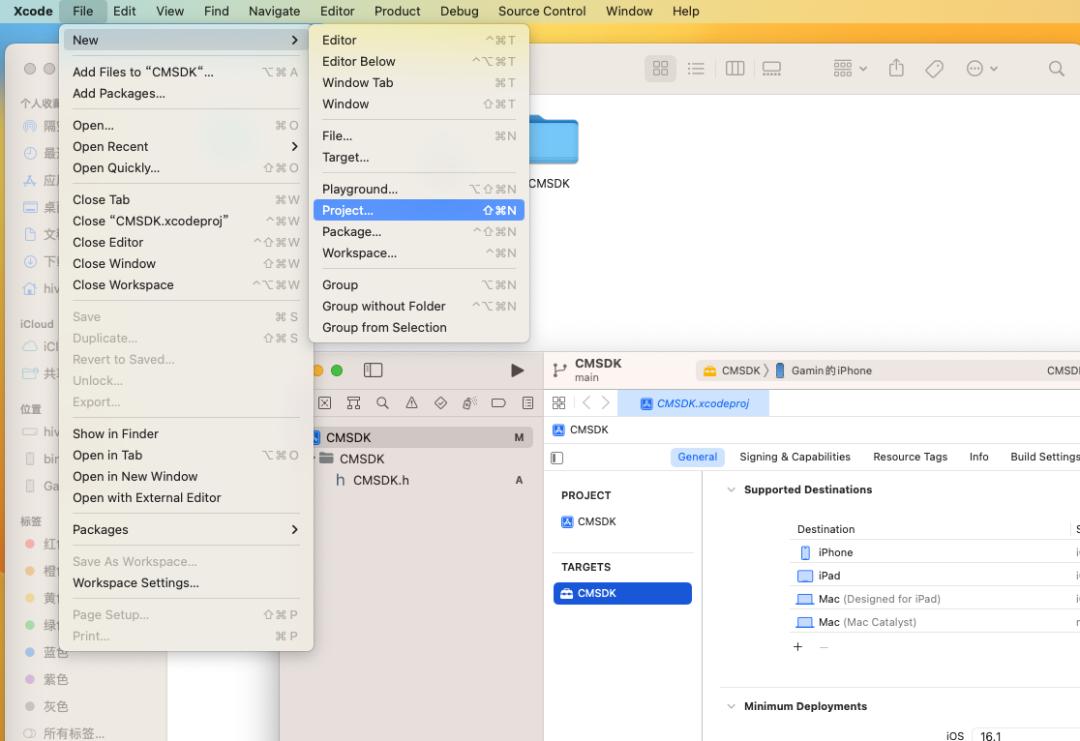Select CMSDK target under TARGETS
This screenshot has height=741, width=1080.
pyautogui.click(x=623, y=594)
